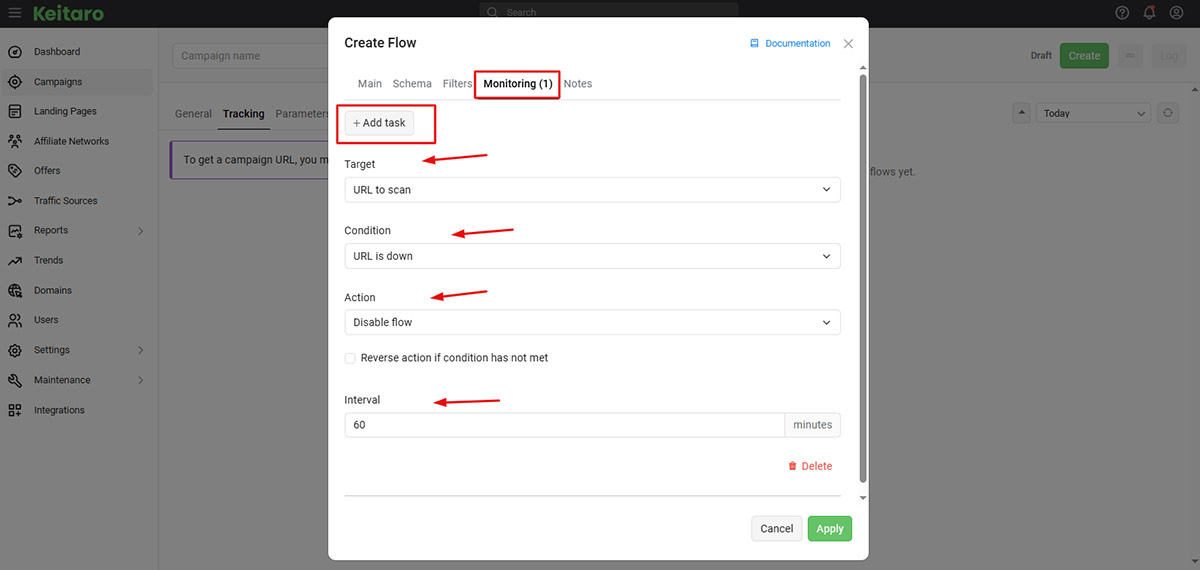Expand the Reports sidebar submenu

(x=140, y=231)
